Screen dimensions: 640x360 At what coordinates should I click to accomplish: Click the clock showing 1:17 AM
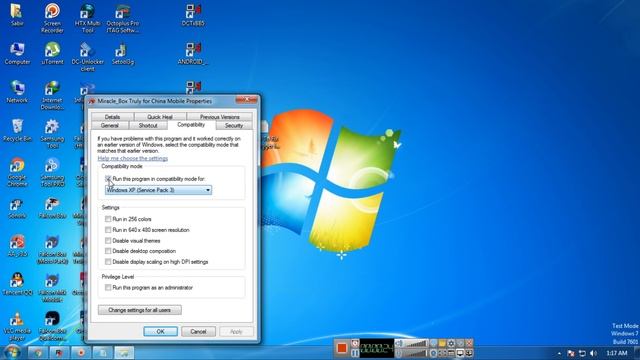point(616,353)
